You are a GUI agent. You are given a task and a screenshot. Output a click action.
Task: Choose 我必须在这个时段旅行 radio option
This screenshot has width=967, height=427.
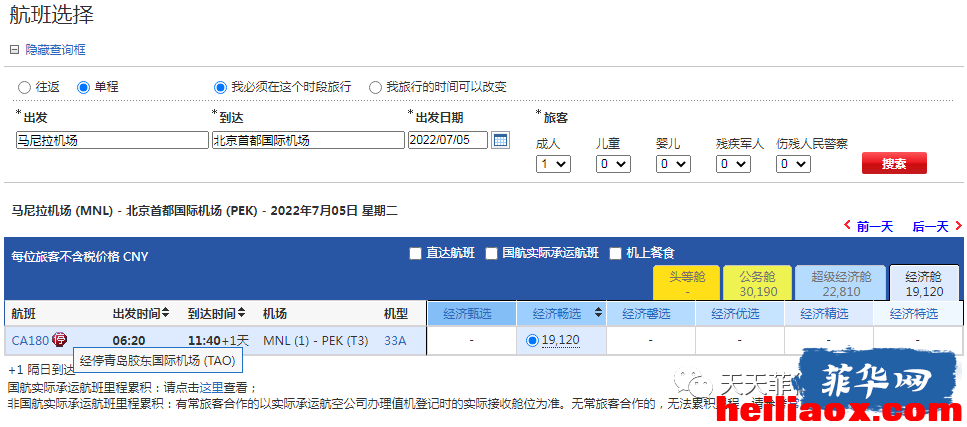(220, 88)
